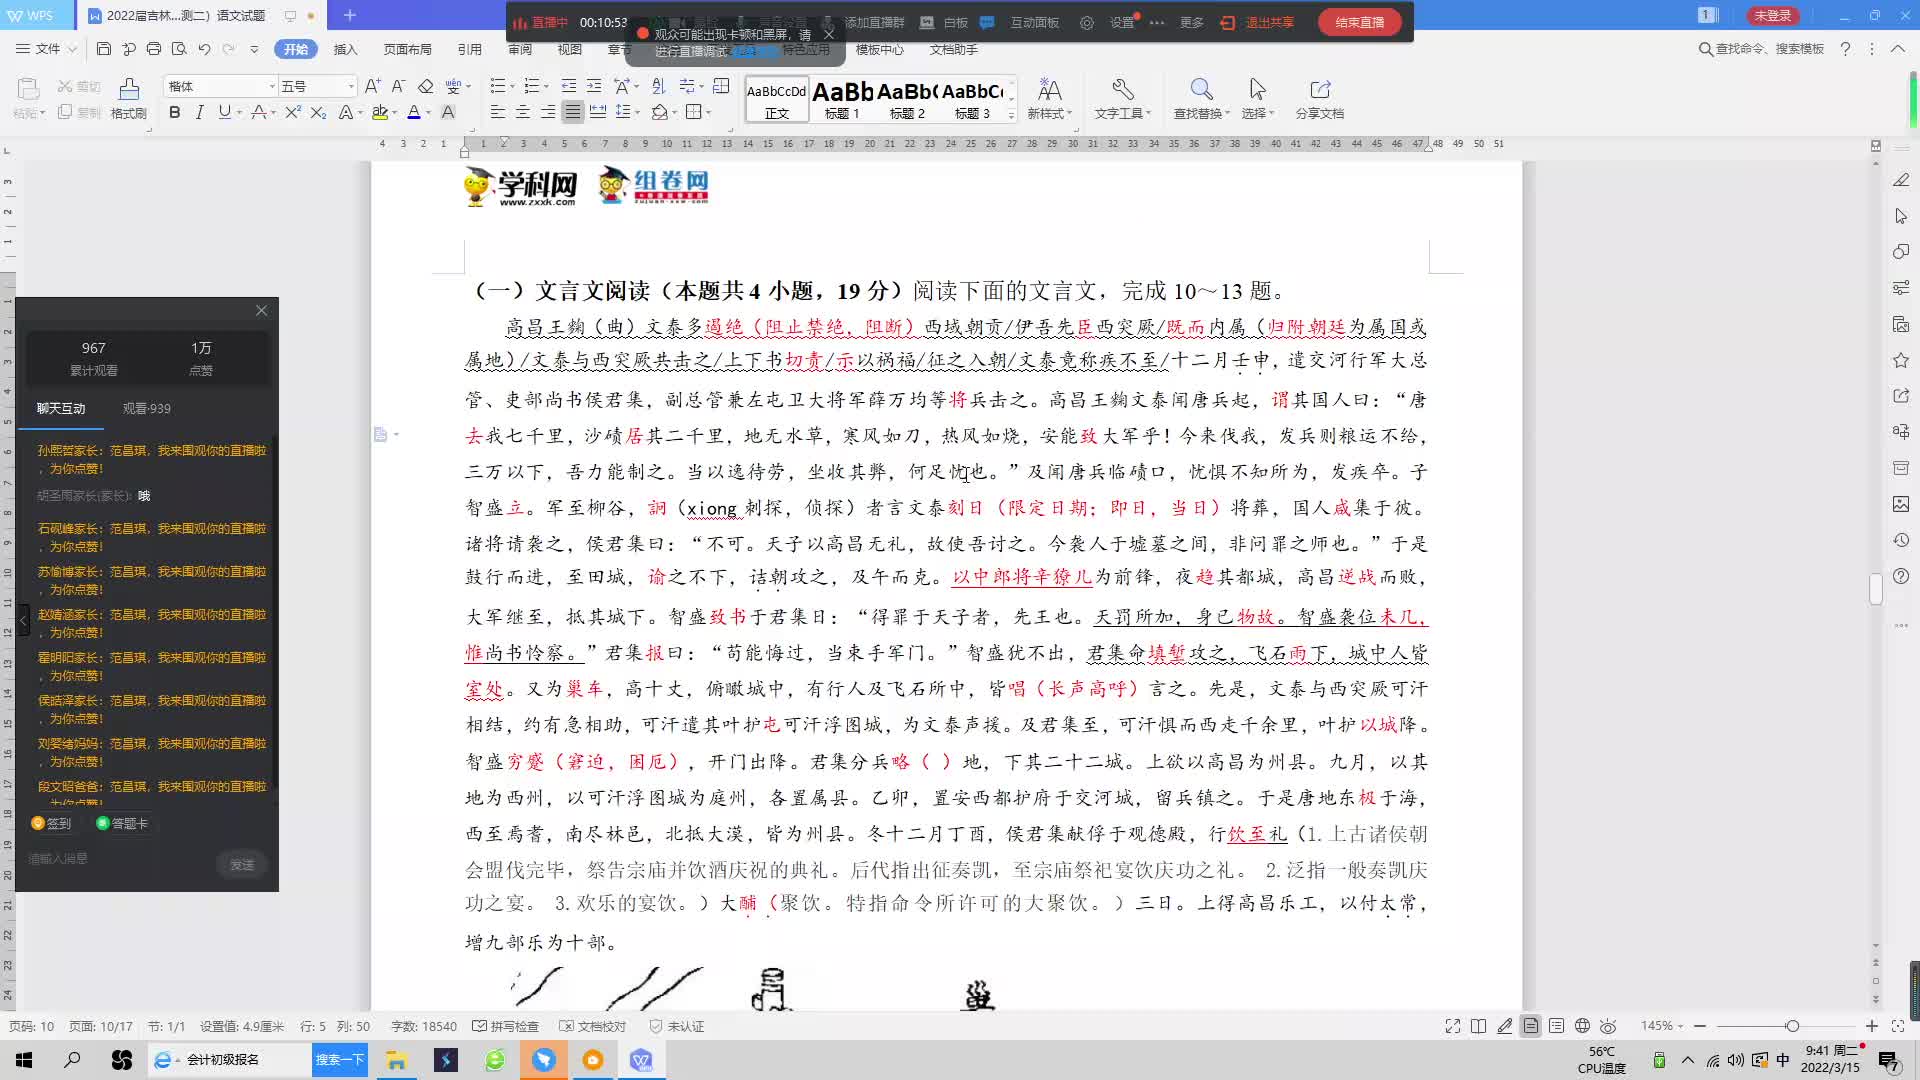
Task: Toggle justified alignment
Action: pyautogui.click(x=572, y=112)
